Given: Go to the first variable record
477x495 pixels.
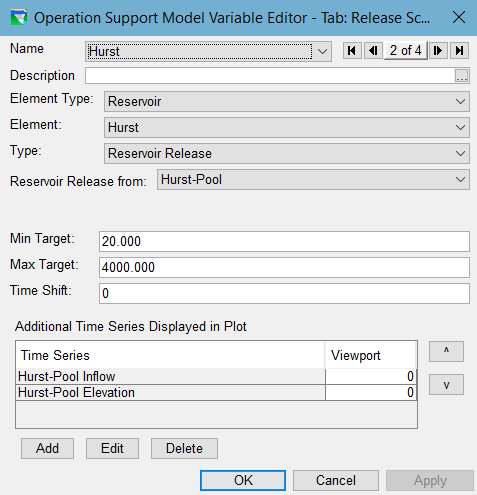Looking at the screenshot, I should 352,51.
